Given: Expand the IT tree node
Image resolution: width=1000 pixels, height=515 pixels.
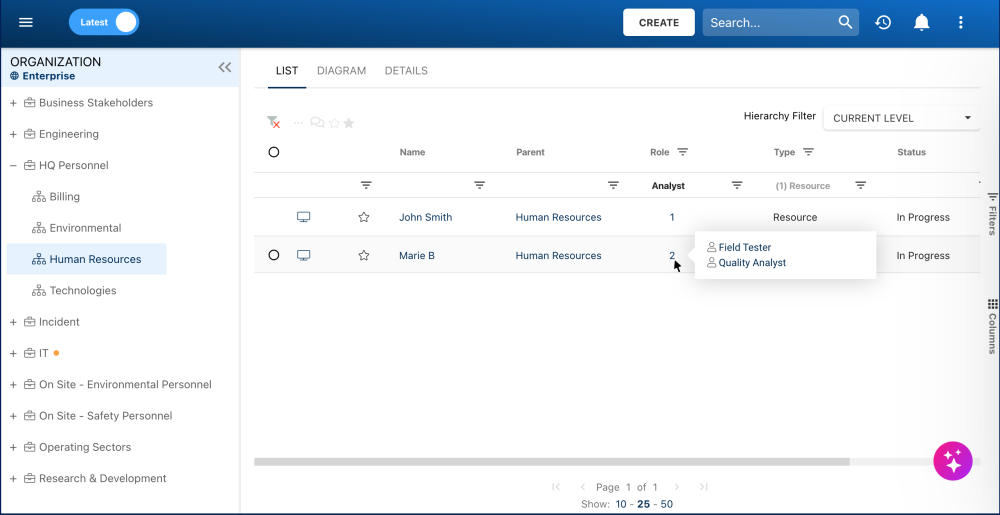Looking at the screenshot, I should [x=13, y=353].
